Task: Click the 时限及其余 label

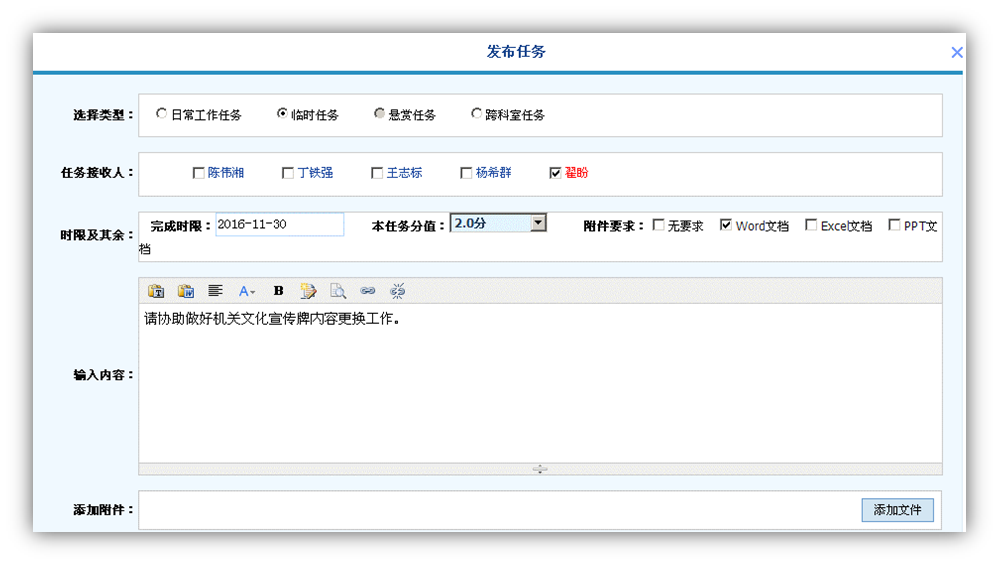Action: pos(97,236)
